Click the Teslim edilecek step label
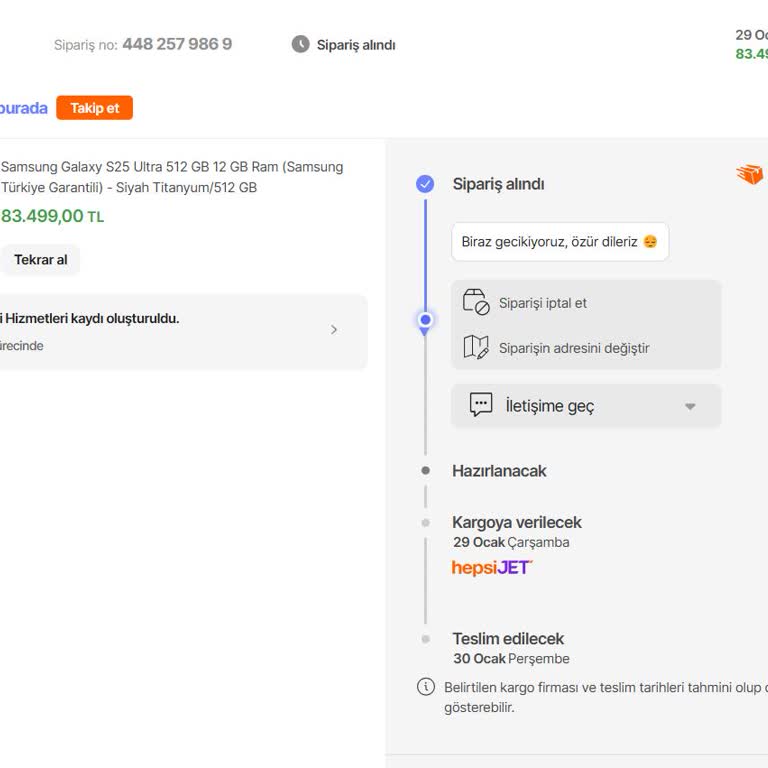768x768 pixels. pos(508,639)
